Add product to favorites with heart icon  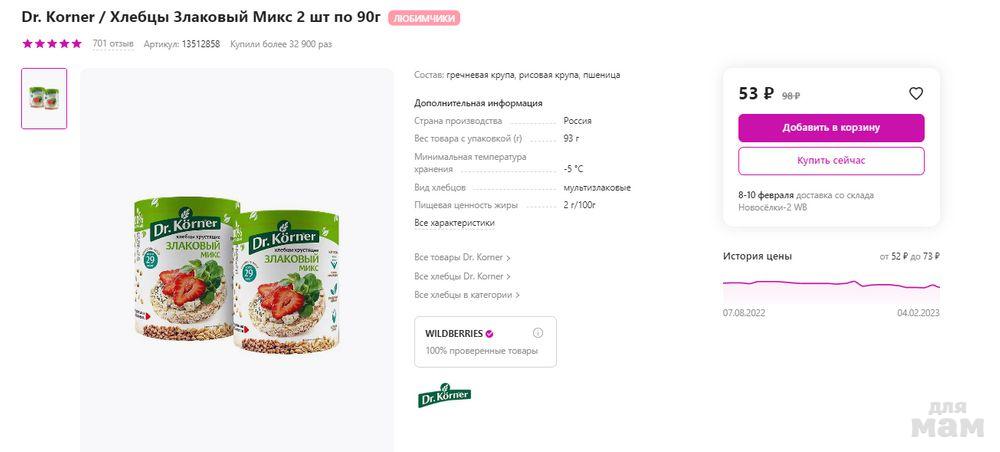[x=915, y=94]
